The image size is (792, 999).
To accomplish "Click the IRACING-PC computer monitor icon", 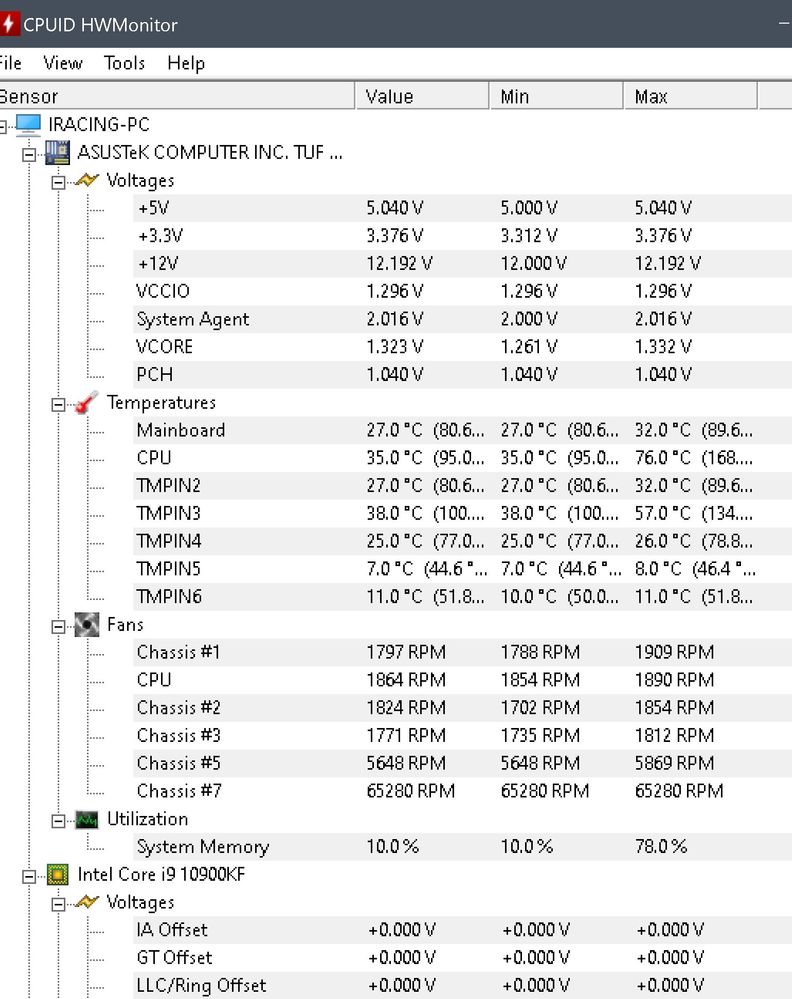I will point(28,124).
